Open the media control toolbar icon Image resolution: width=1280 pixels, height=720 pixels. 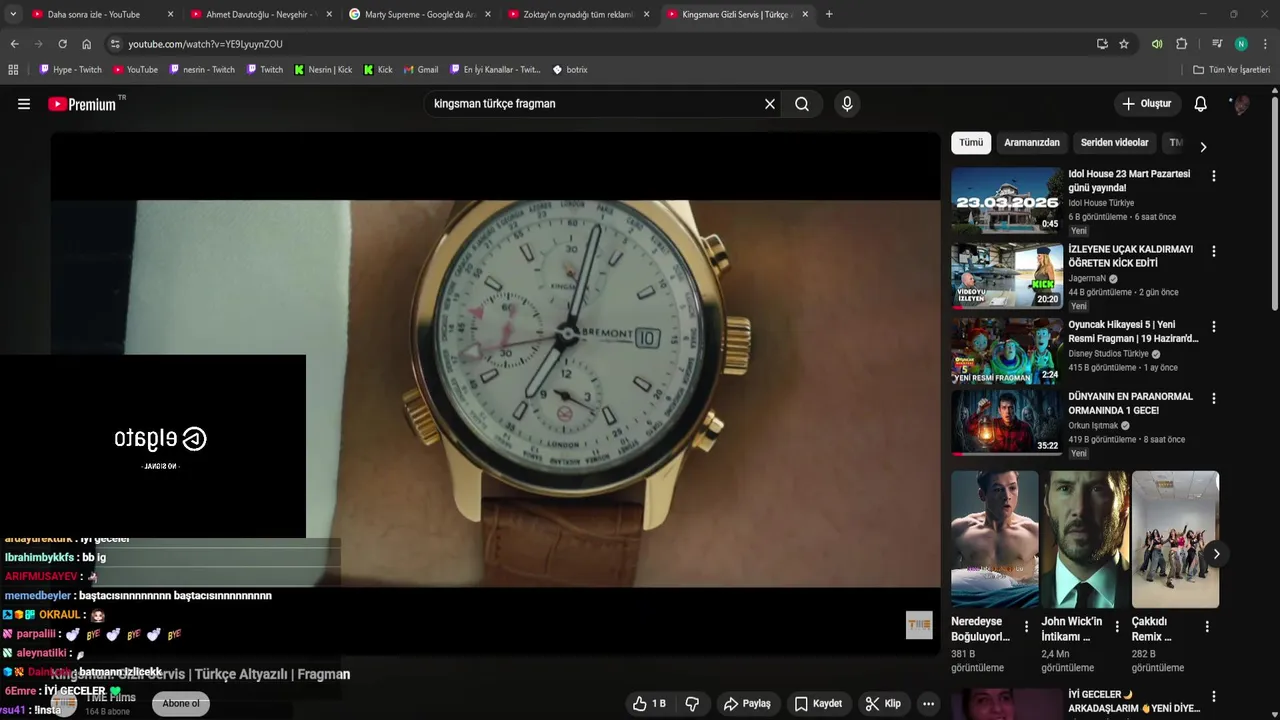pyautogui.click(x=1217, y=44)
